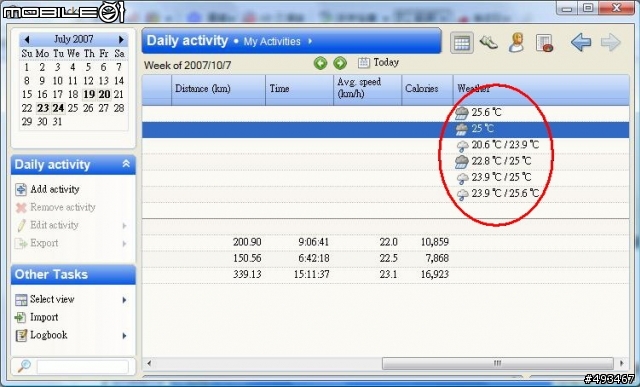Jump to Today in the week view
This screenshot has height=387, width=640.
378,62
